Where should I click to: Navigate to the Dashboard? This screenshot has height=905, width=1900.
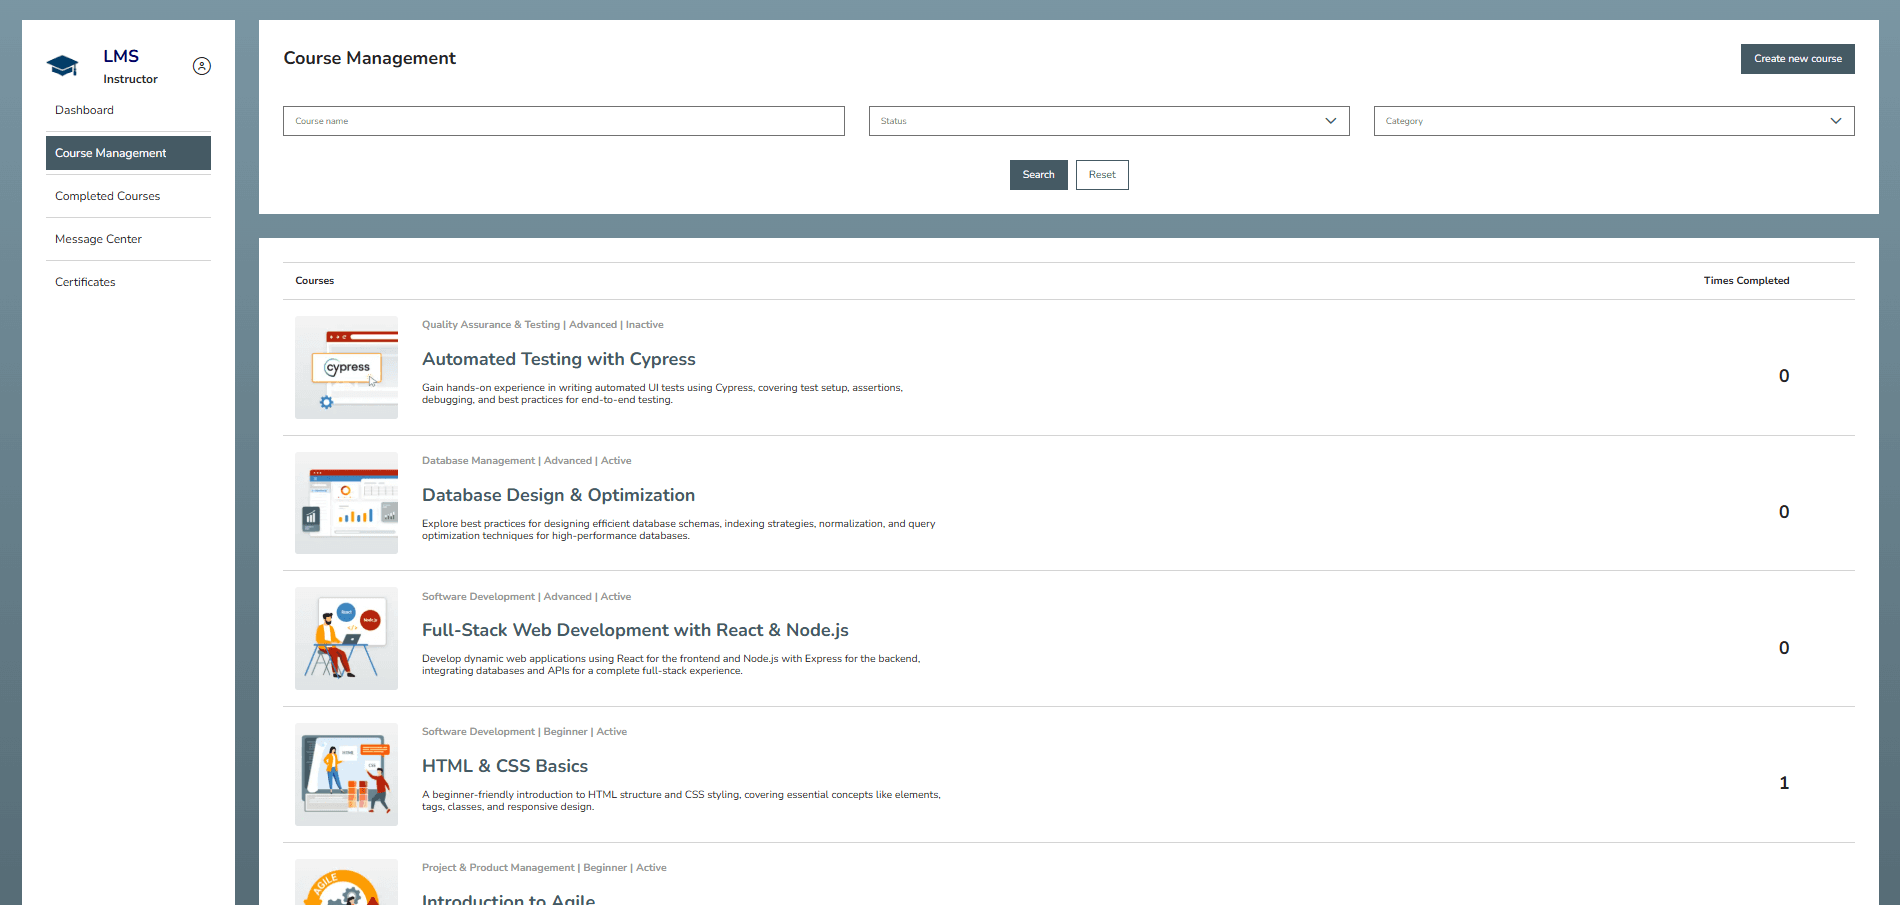[x=84, y=110]
